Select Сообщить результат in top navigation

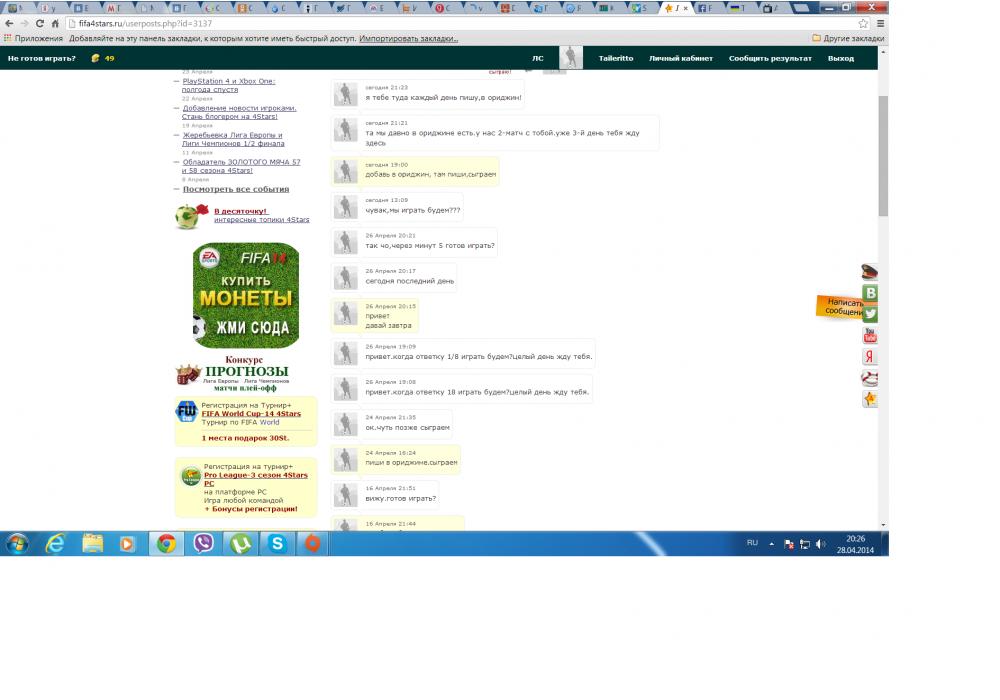[769, 58]
